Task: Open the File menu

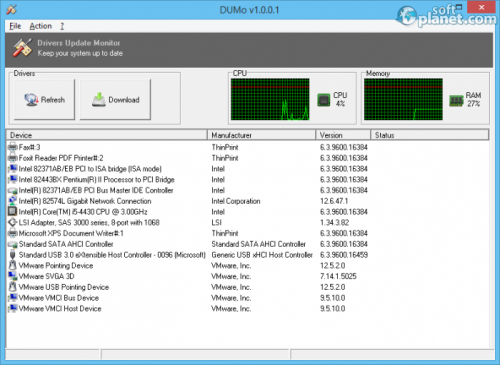Action: pyautogui.click(x=15, y=26)
